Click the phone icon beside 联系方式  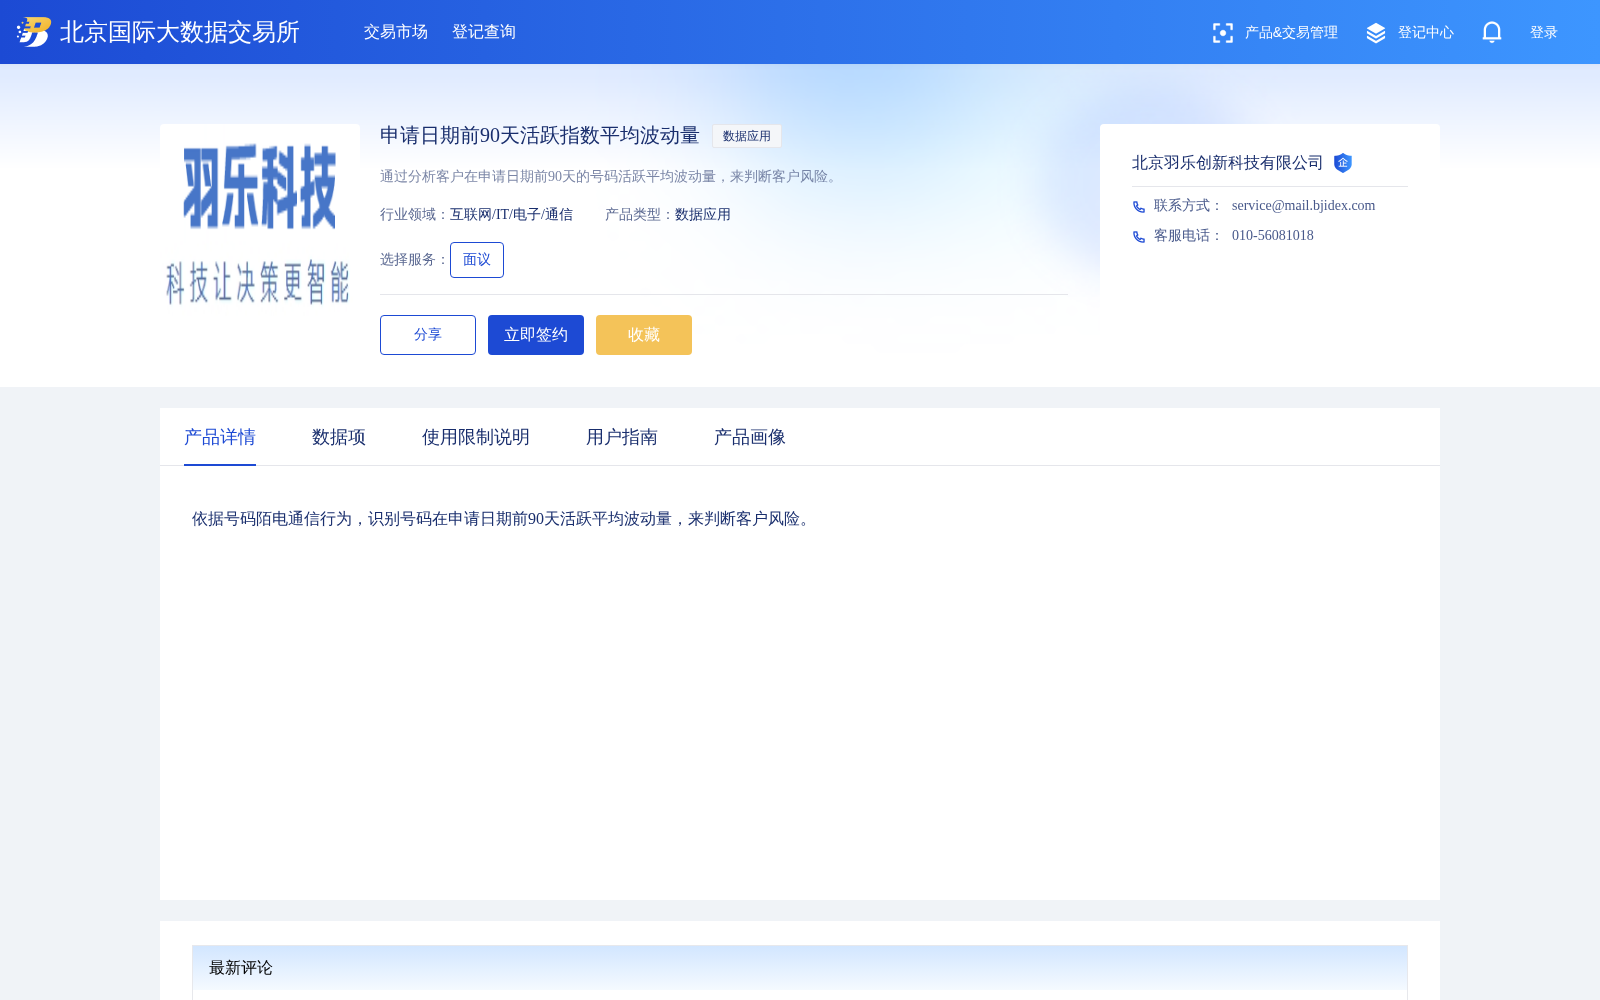pyautogui.click(x=1139, y=207)
